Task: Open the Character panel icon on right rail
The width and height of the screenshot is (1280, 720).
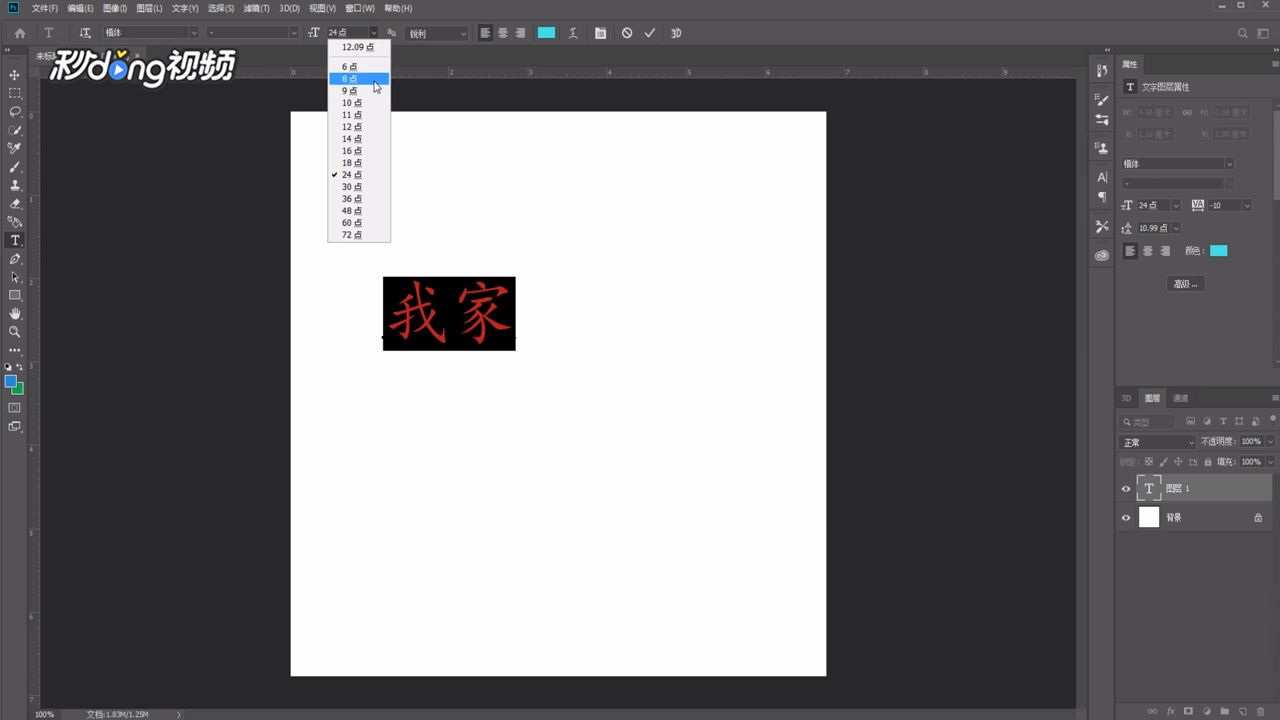Action: point(1100,176)
